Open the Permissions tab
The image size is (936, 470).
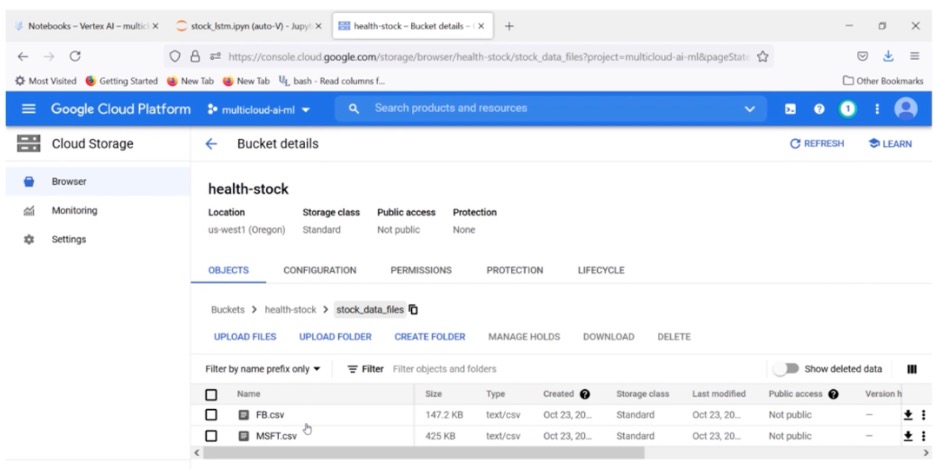tap(421, 270)
